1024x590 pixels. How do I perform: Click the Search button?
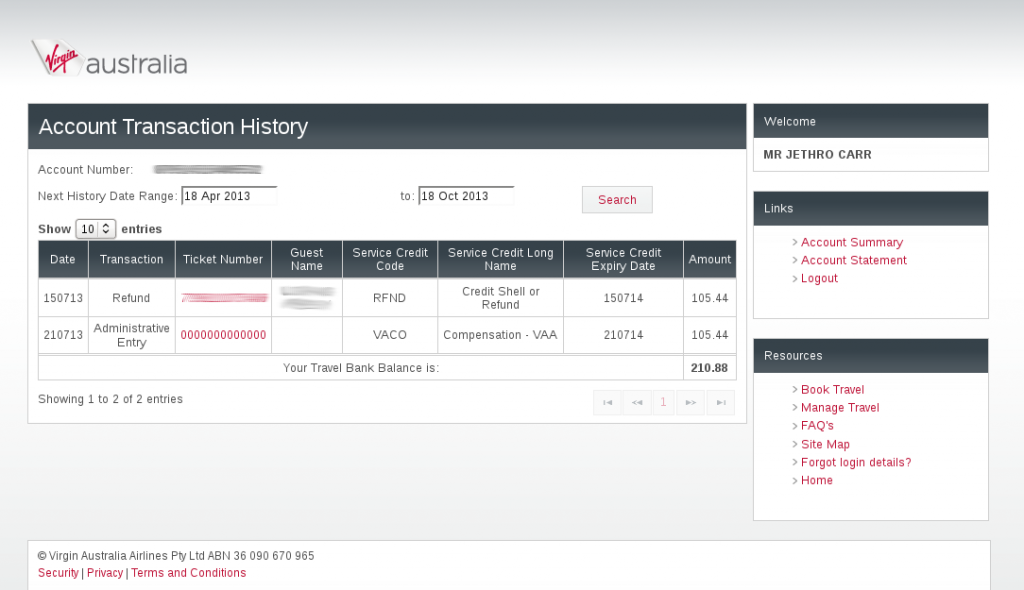coord(617,200)
